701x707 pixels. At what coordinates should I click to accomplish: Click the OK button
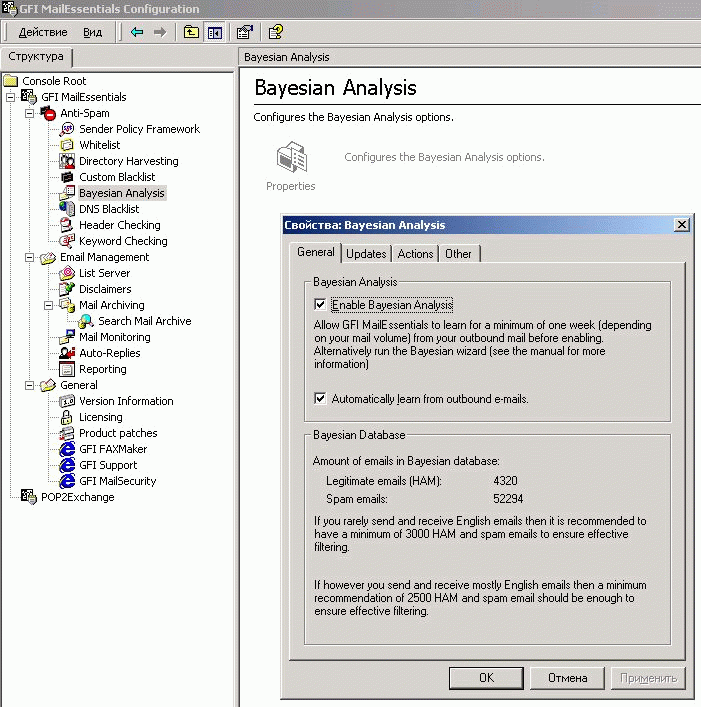click(x=486, y=678)
